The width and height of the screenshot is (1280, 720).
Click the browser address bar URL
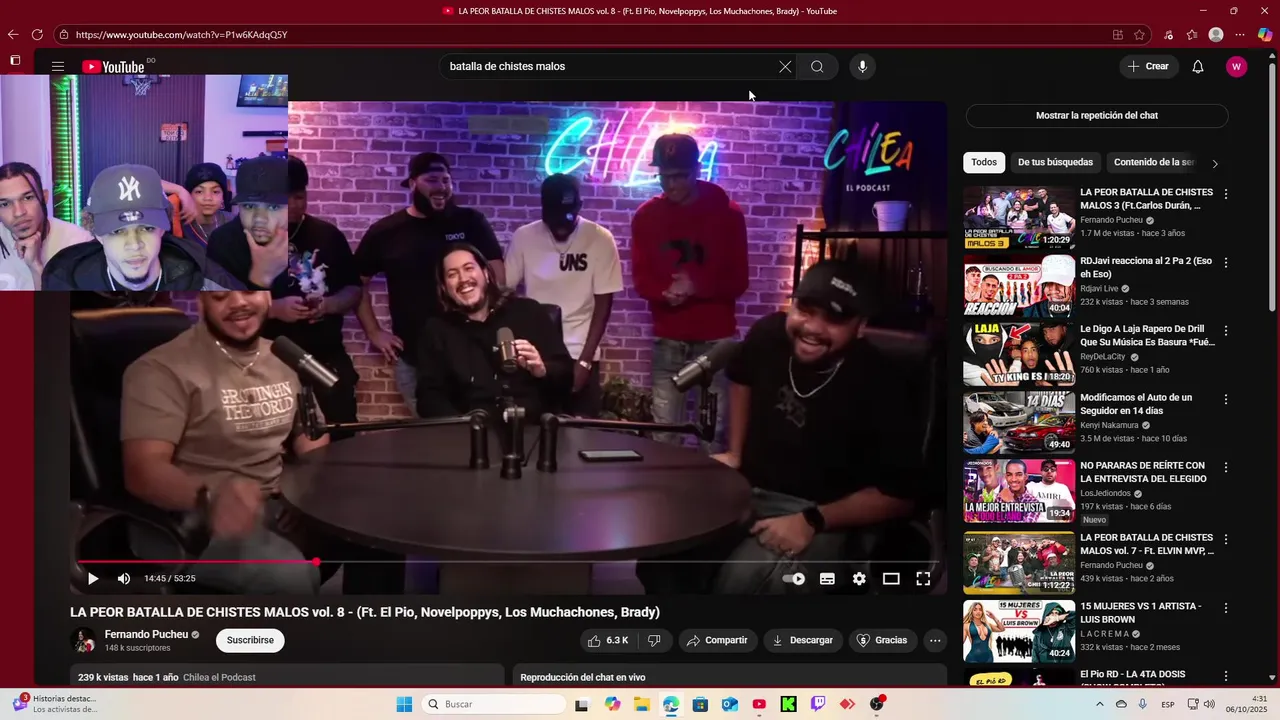(182, 35)
